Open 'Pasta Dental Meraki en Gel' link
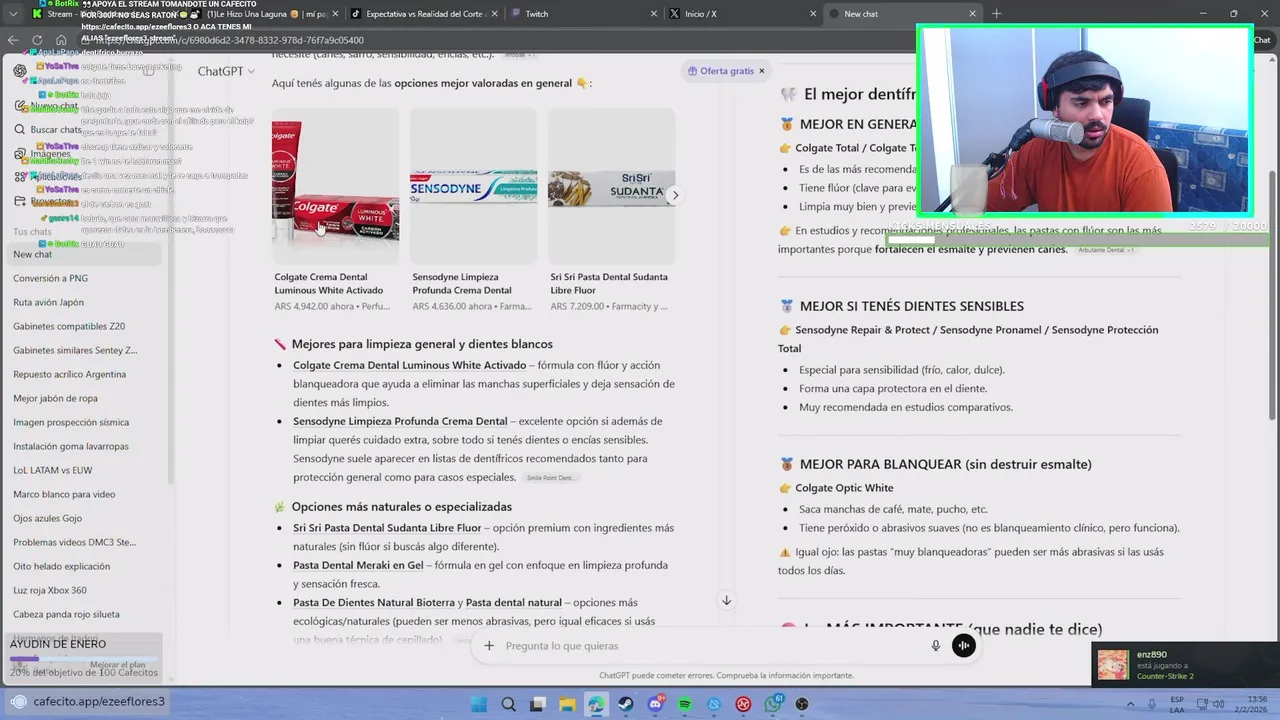The height and width of the screenshot is (720, 1280). pos(358,565)
